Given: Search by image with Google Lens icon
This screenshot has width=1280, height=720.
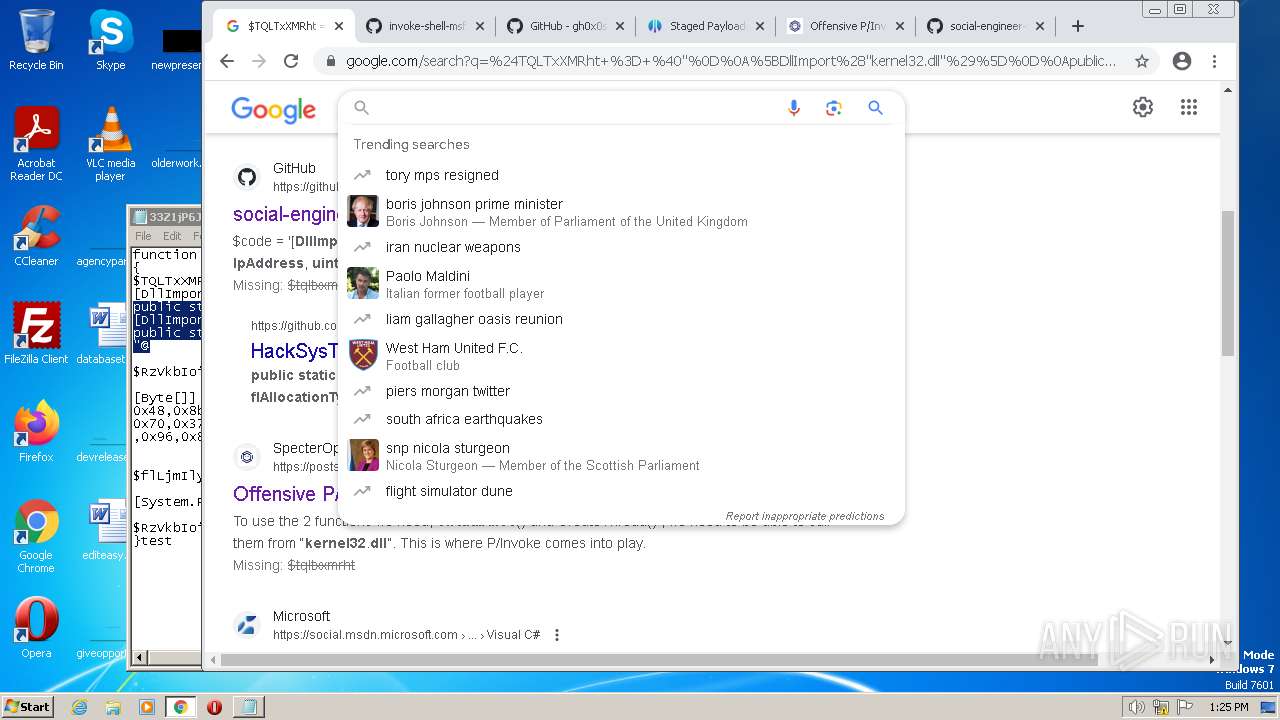Looking at the screenshot, I should click(834, 108).
